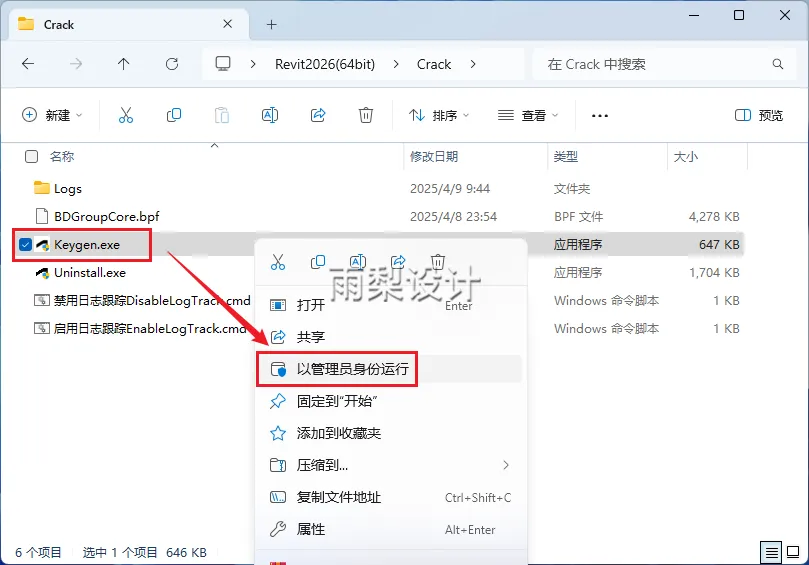Click the toolbar Rename icon

pos(270,115)
